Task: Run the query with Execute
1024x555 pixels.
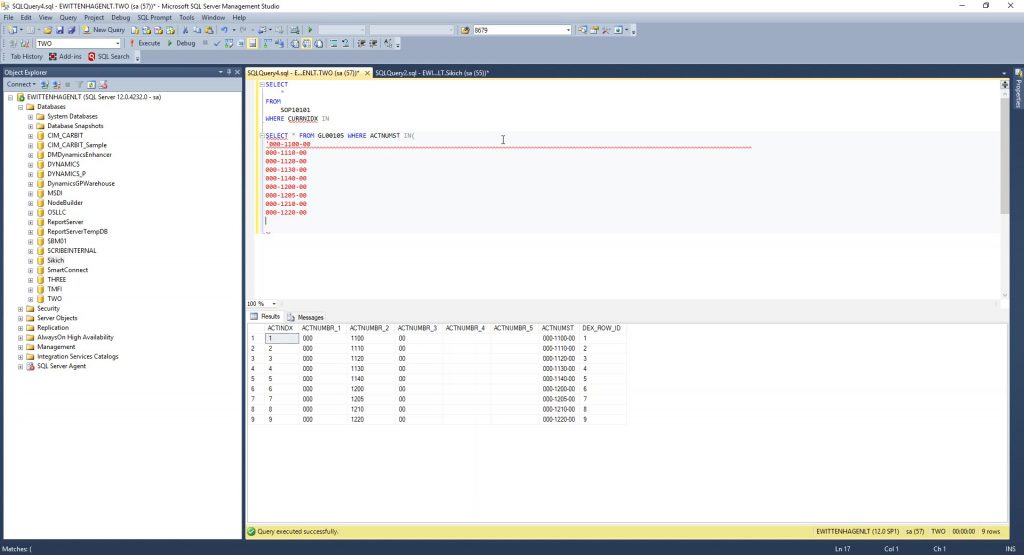Action: tap(145, 43)
